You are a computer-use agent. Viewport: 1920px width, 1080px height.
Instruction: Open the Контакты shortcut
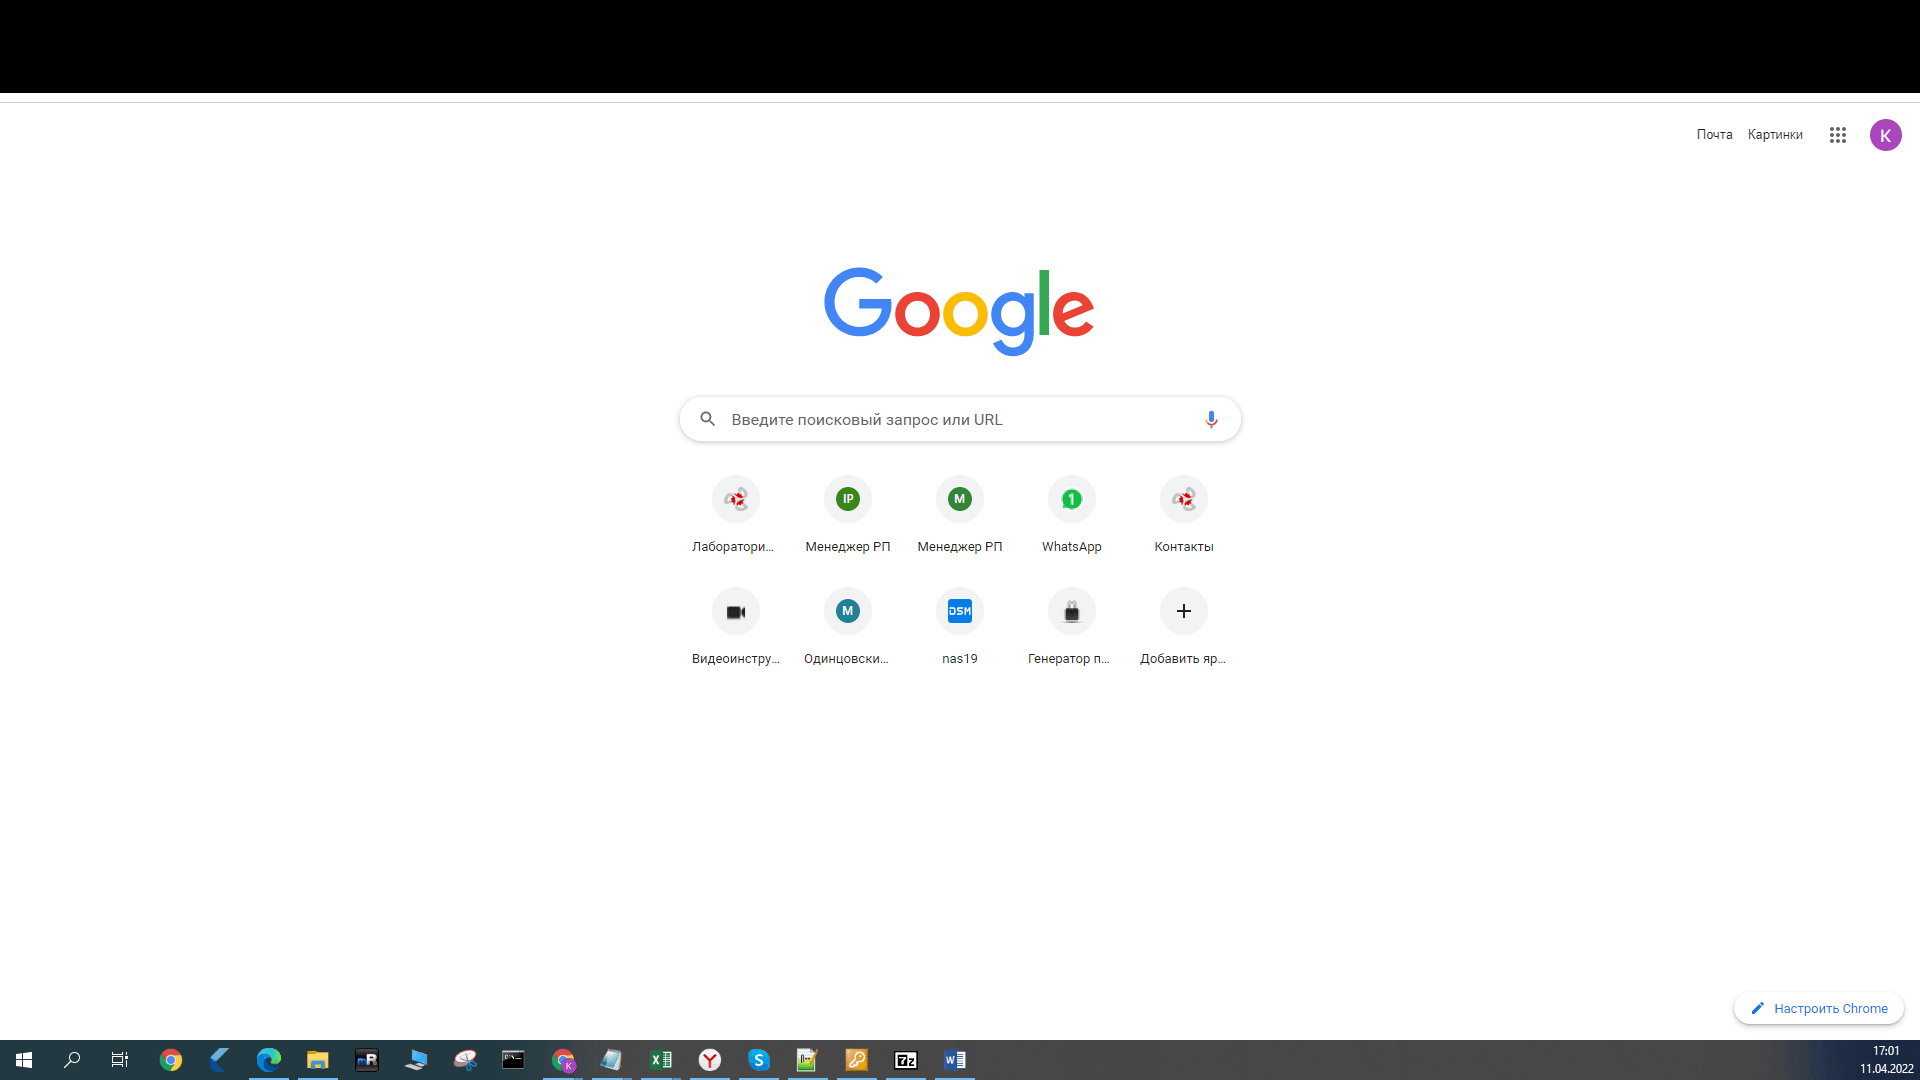(x=1184, y=516)
